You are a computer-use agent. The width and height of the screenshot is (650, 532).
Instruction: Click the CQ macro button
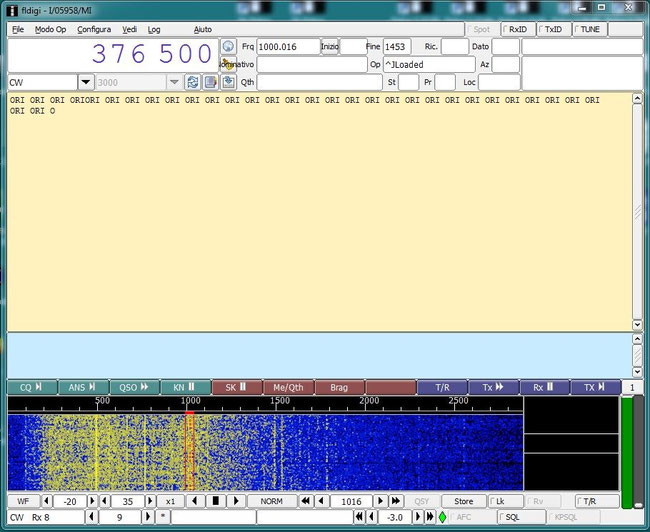(x=32, y=387)
